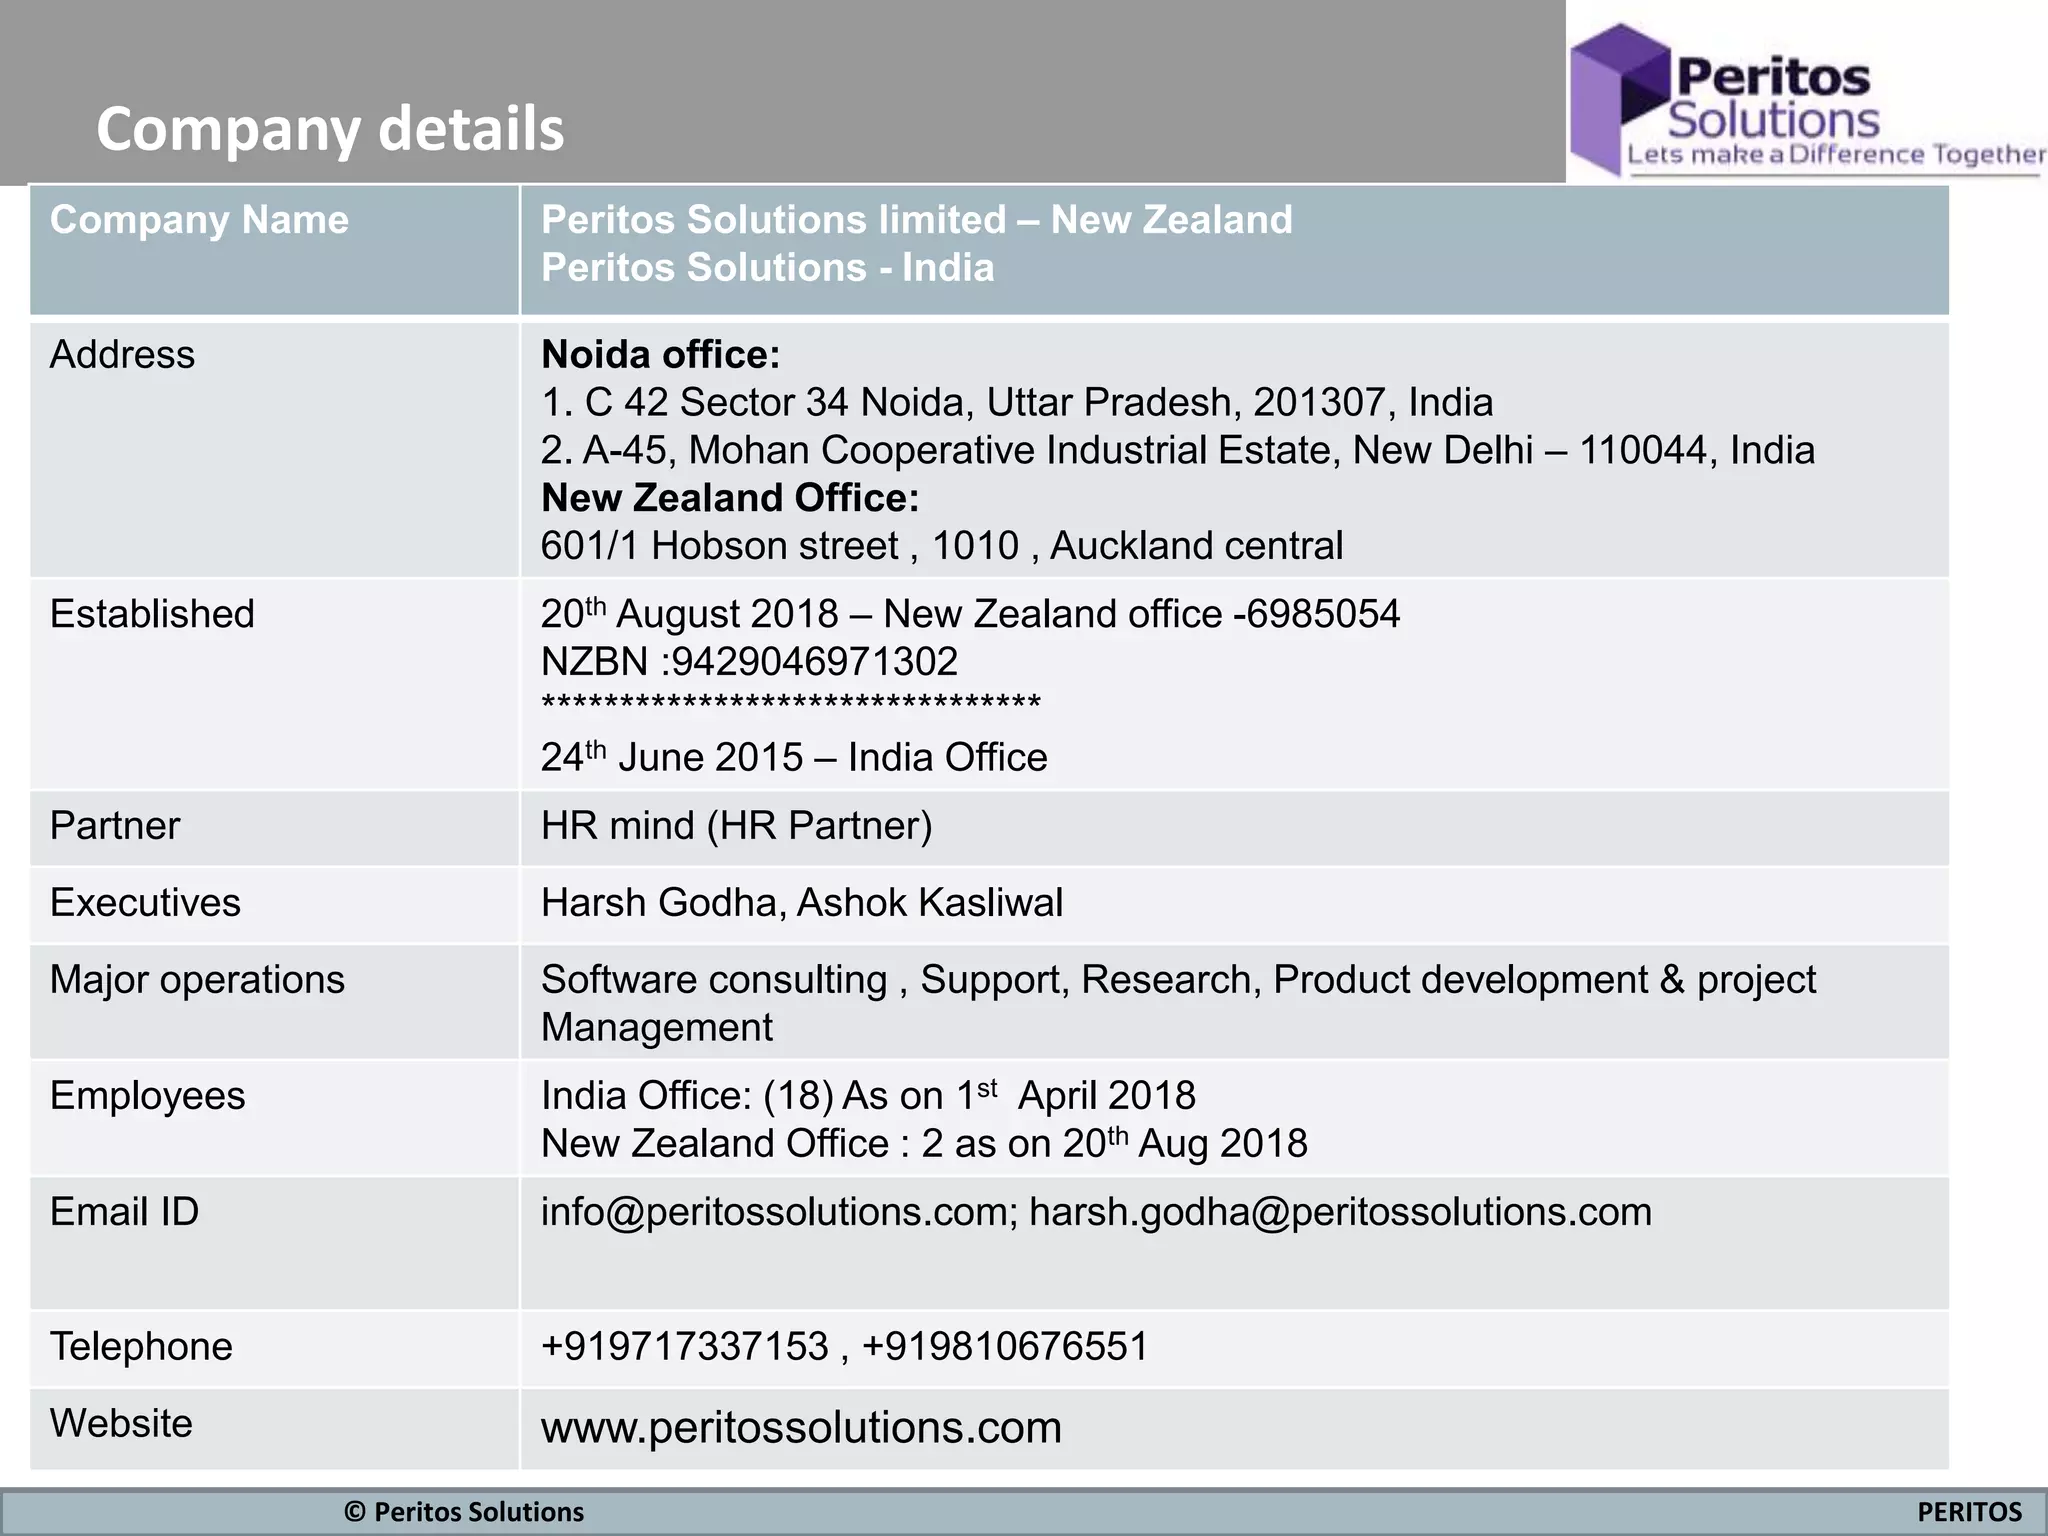Screen dimensions: 2048x1536
Task: Click the PERITOS footer label
Action: click(1969, 1512)
